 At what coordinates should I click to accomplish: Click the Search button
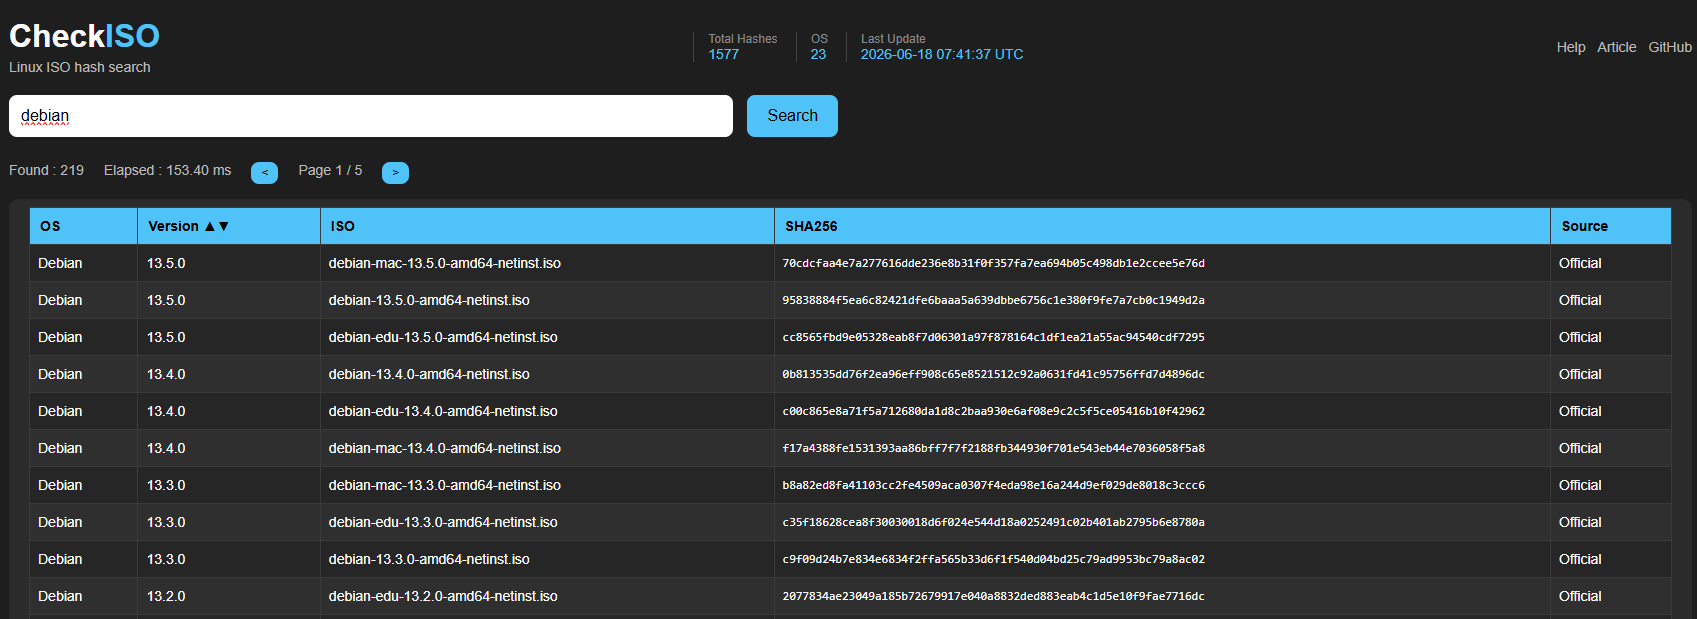tap(792, 116)
